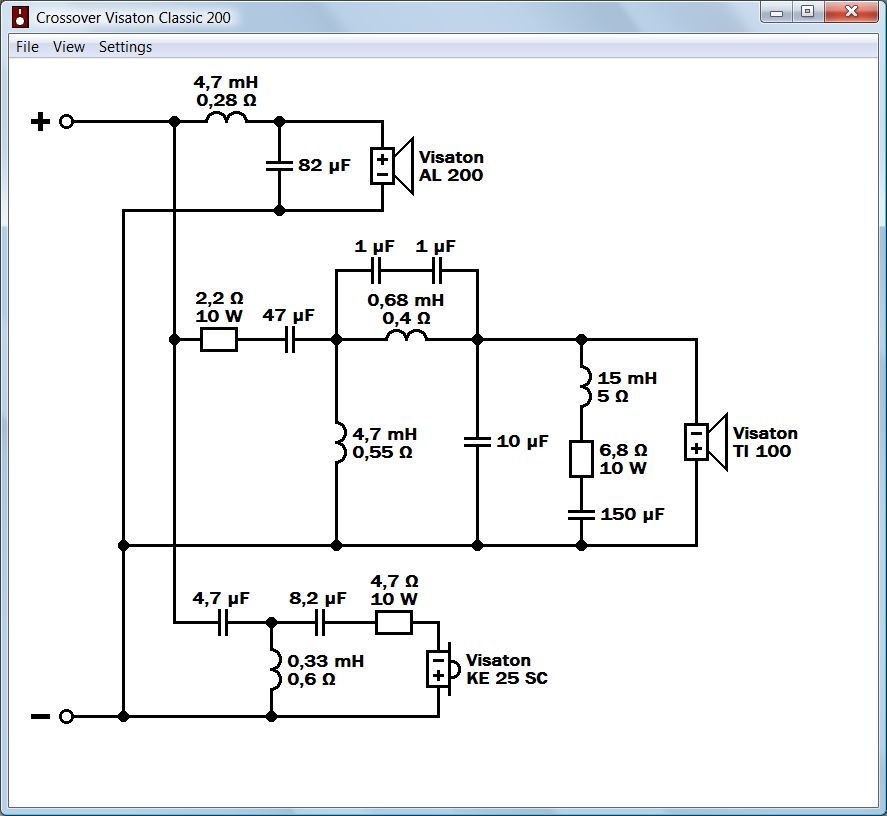Select the 0,33 mH inductor symbol

point(276,669)
